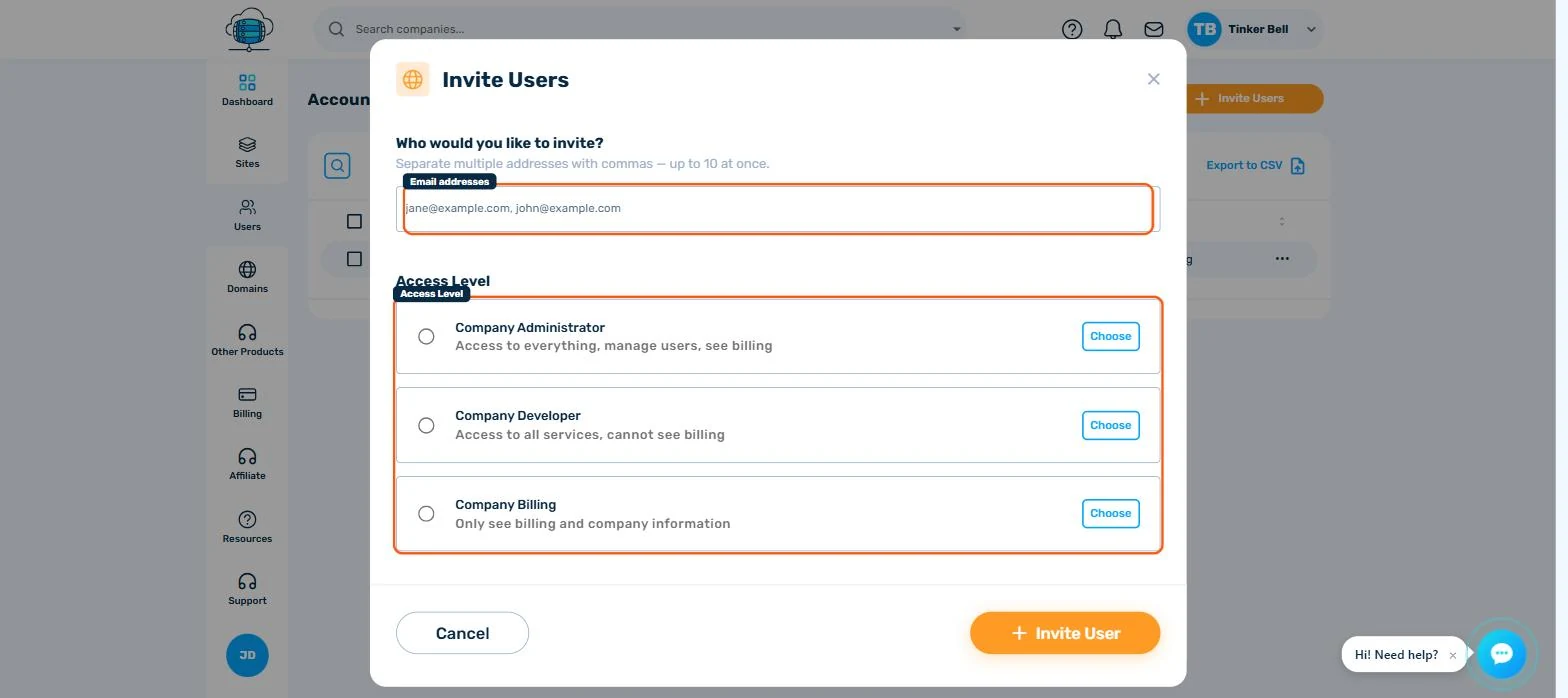Open the Billing sidebar section
Viewport: 1568px width, 698px height.
[247, 402]
